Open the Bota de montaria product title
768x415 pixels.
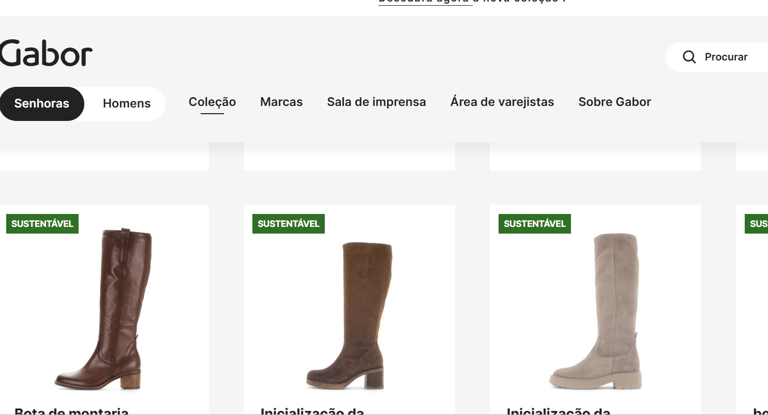72,411
